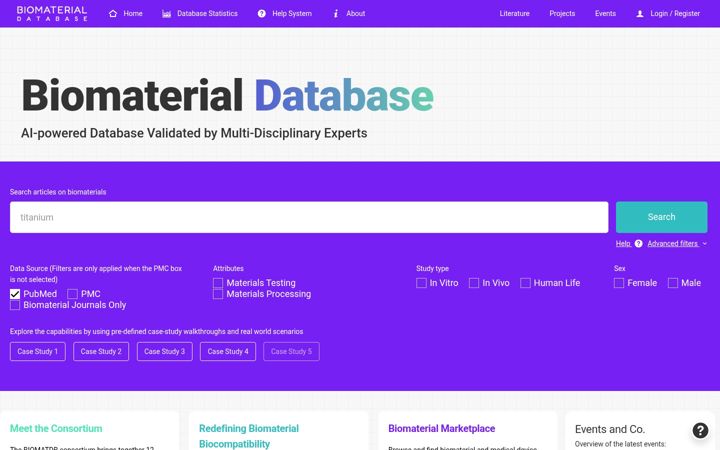Click the Search button
The image size is (720, 450).
coord(661,217)
